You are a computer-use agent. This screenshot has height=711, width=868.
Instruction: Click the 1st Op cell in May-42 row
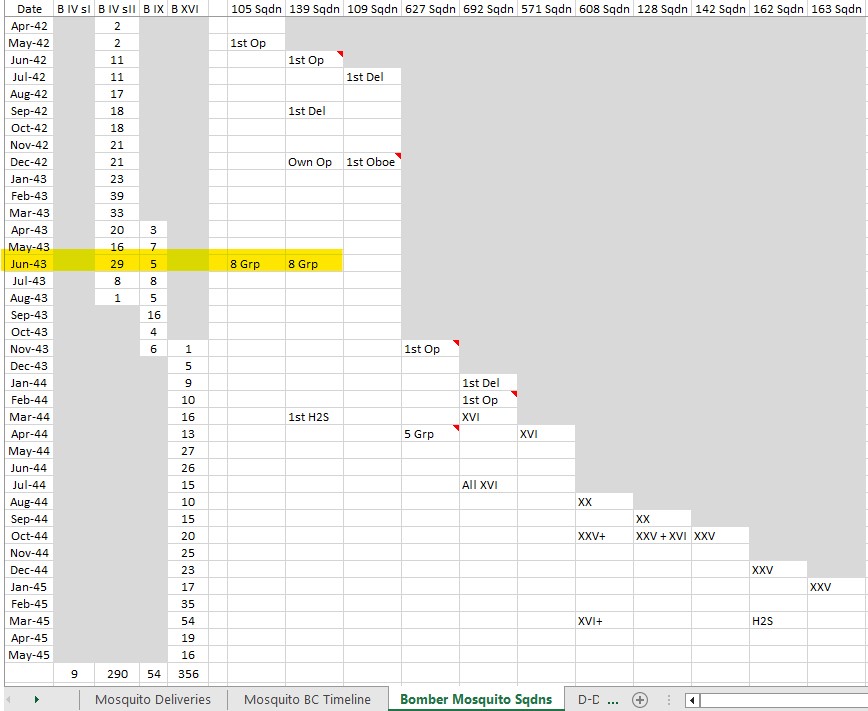[x=256, y=43]
